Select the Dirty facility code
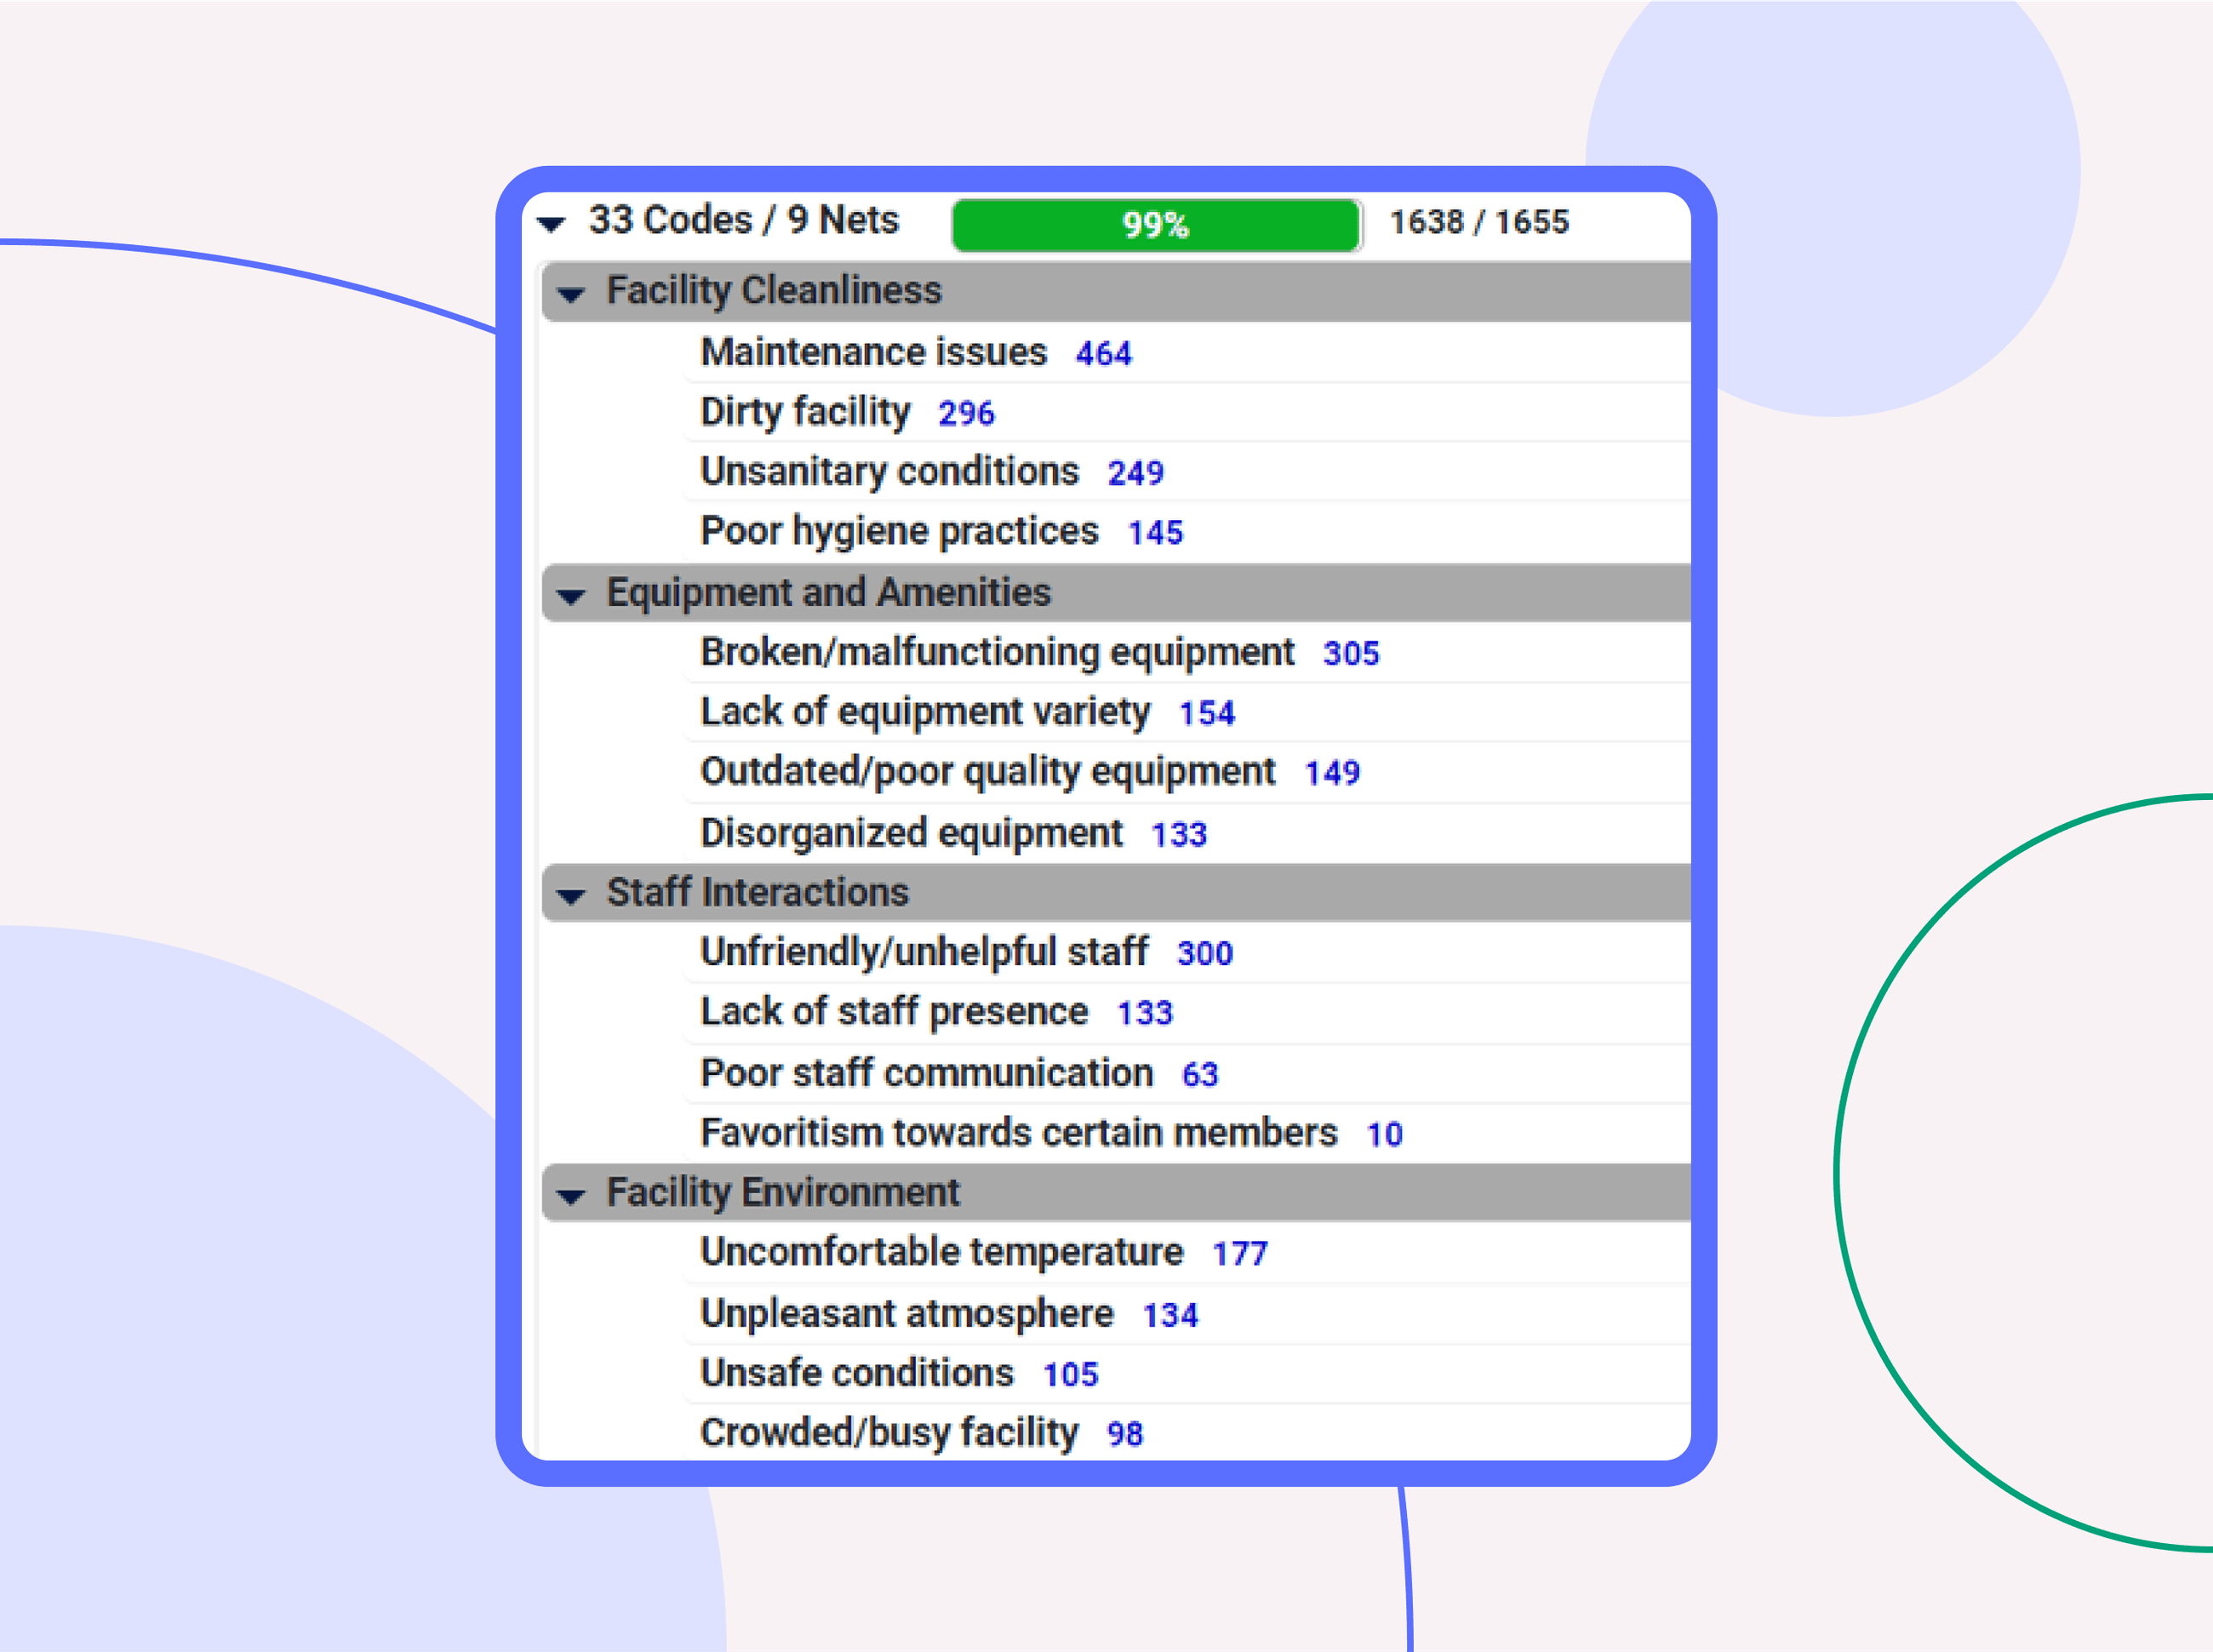 point(804,412)
